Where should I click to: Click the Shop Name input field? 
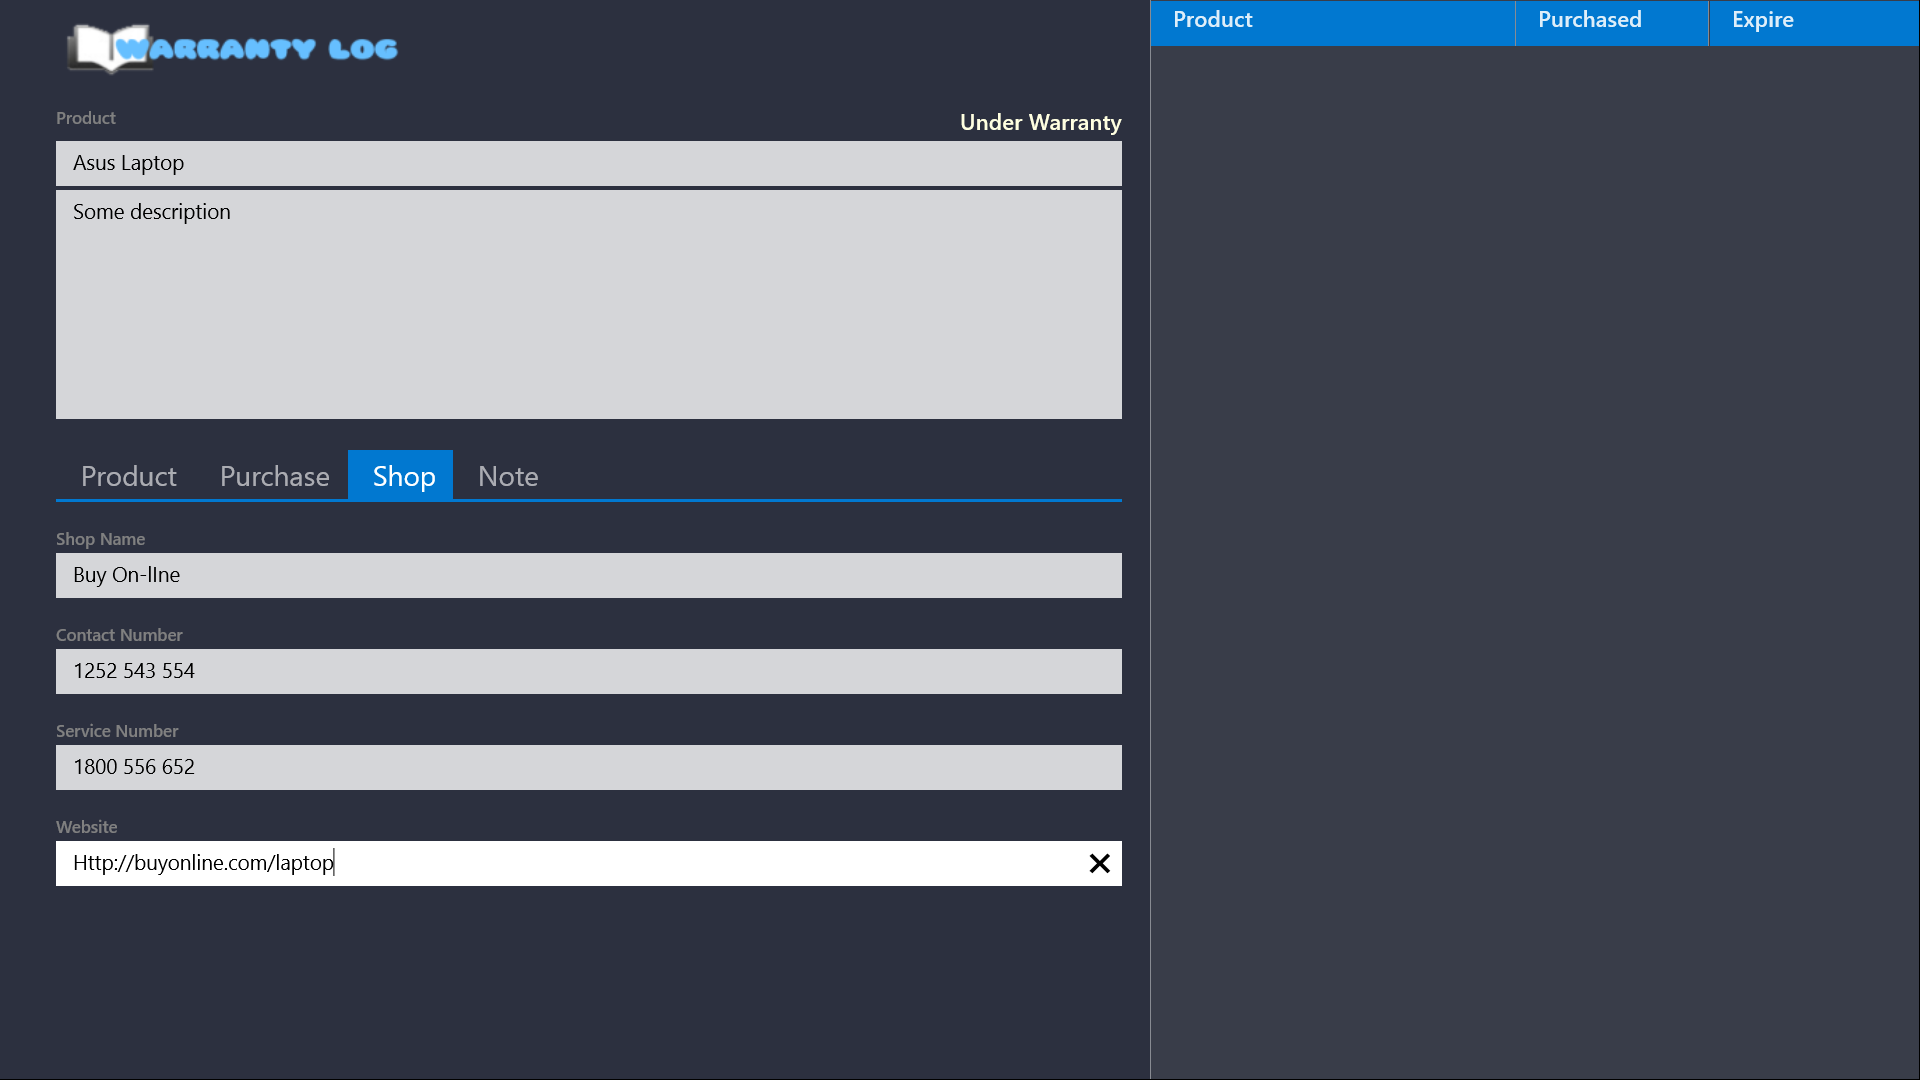pyautogui.click(x=588, y=575)
